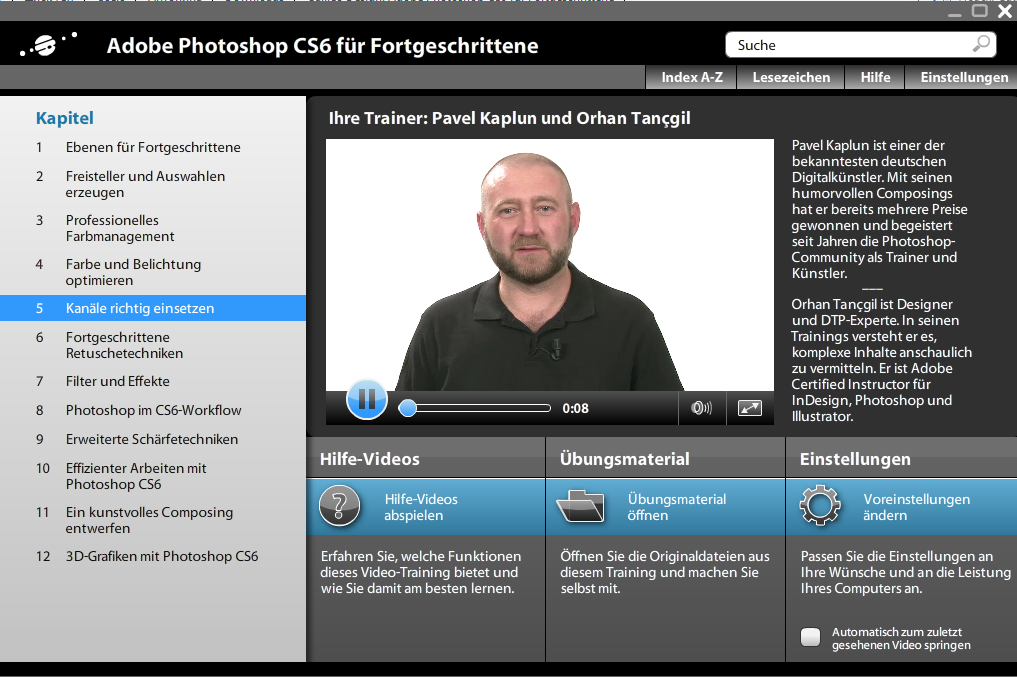
Task: Maximize the training window
Action: pos(979,10)
